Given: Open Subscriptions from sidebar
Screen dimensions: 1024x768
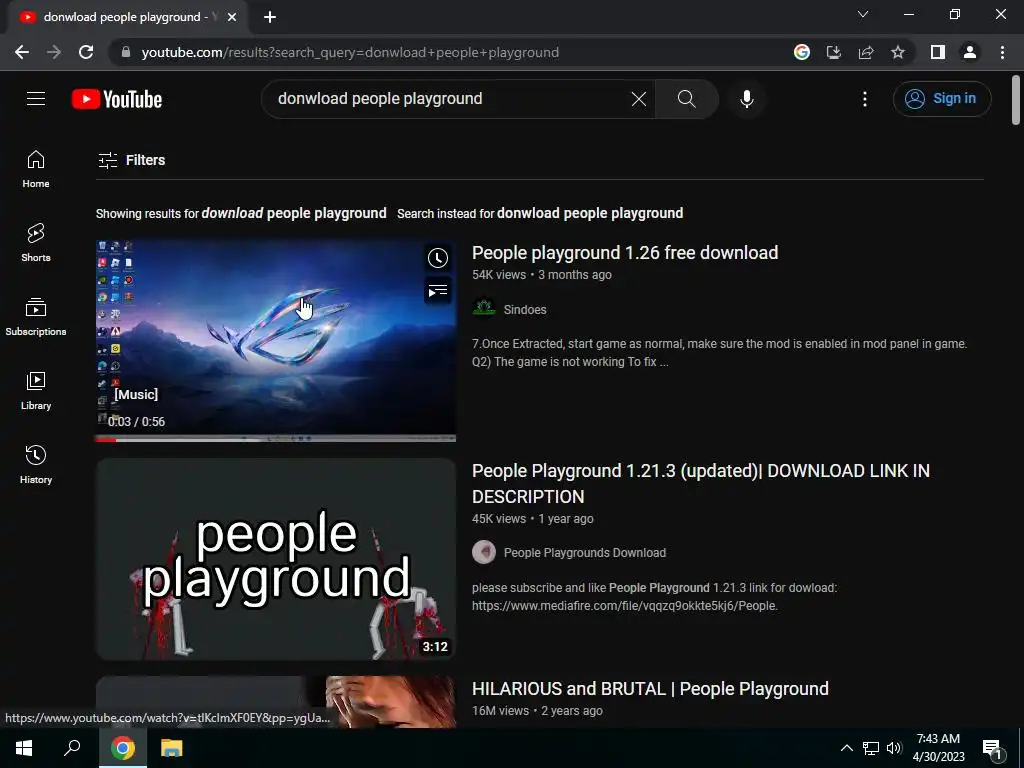Looking at the screenshot, I should click(36, 317).
